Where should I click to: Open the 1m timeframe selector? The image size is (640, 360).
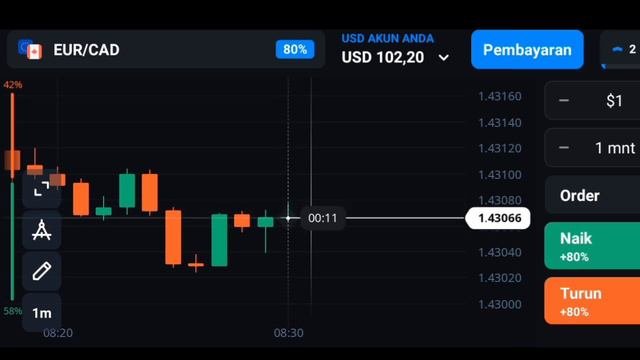coord(41,313)
